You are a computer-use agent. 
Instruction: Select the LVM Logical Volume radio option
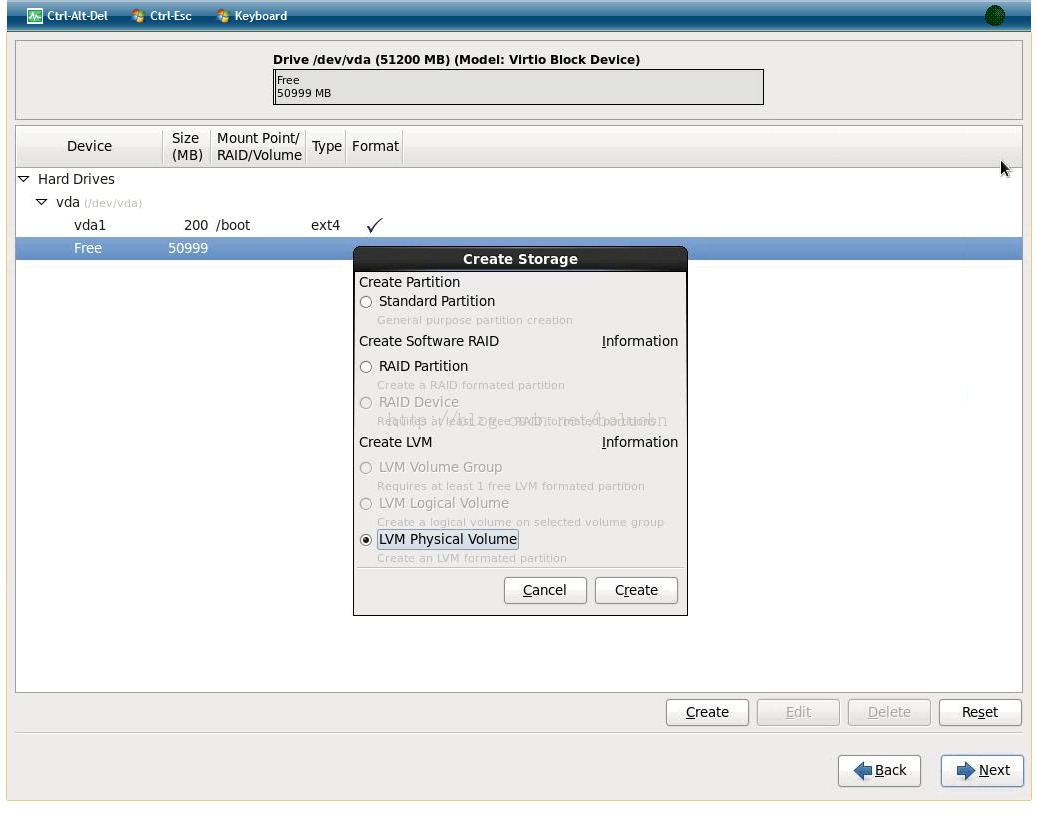[x=365, y=504]
